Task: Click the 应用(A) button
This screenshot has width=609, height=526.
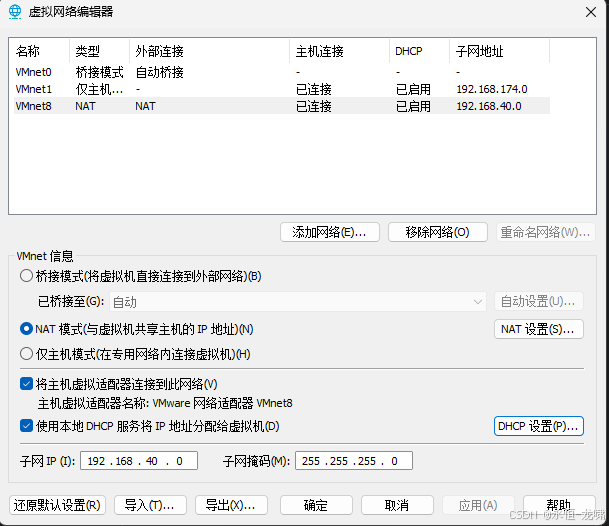Action: pyautogui.click(x=478, y=505)
